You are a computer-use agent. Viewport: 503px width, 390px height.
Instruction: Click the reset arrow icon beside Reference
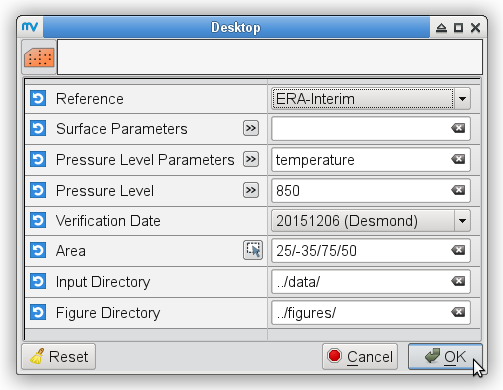[38, 99]
